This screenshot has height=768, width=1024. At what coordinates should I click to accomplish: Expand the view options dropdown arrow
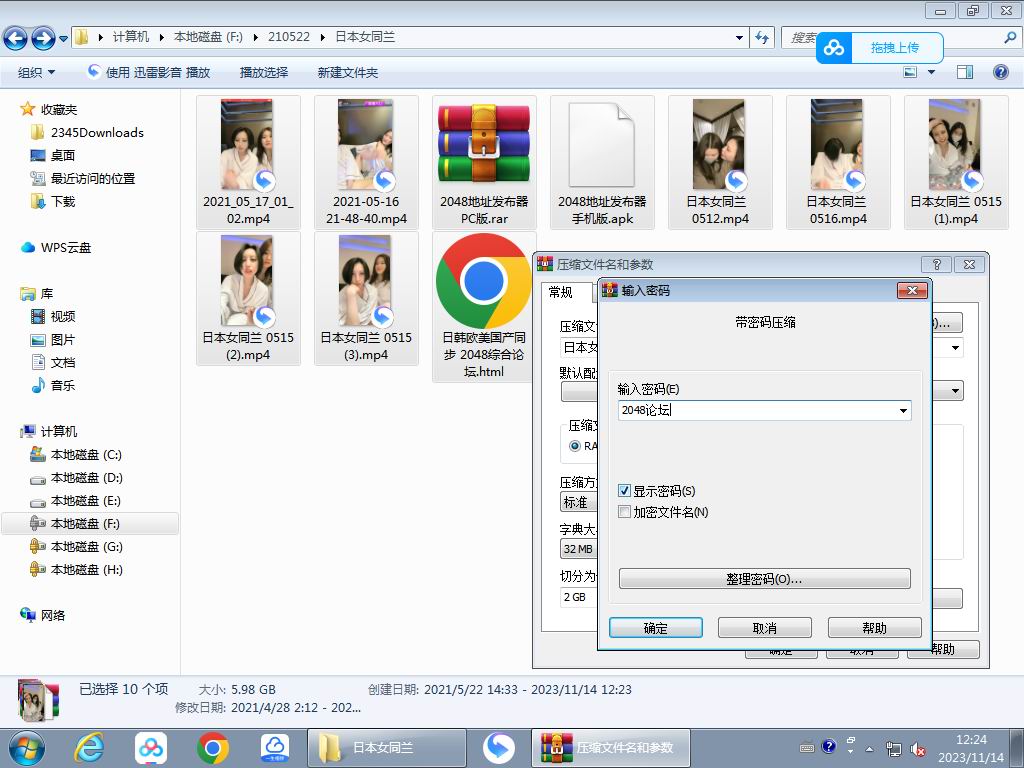point(932,72)
